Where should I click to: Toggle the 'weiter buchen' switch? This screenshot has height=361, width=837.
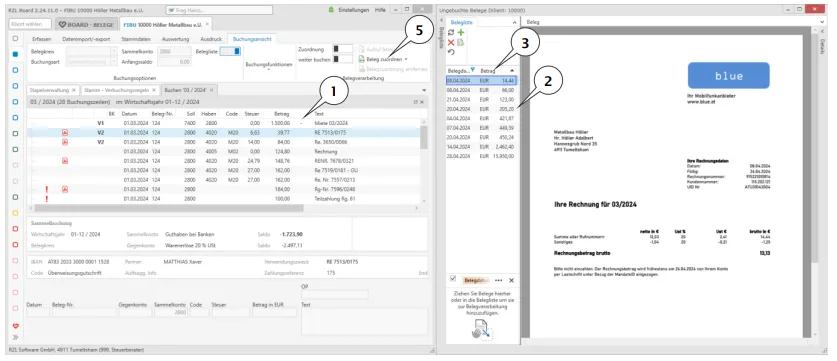point(343,59)
